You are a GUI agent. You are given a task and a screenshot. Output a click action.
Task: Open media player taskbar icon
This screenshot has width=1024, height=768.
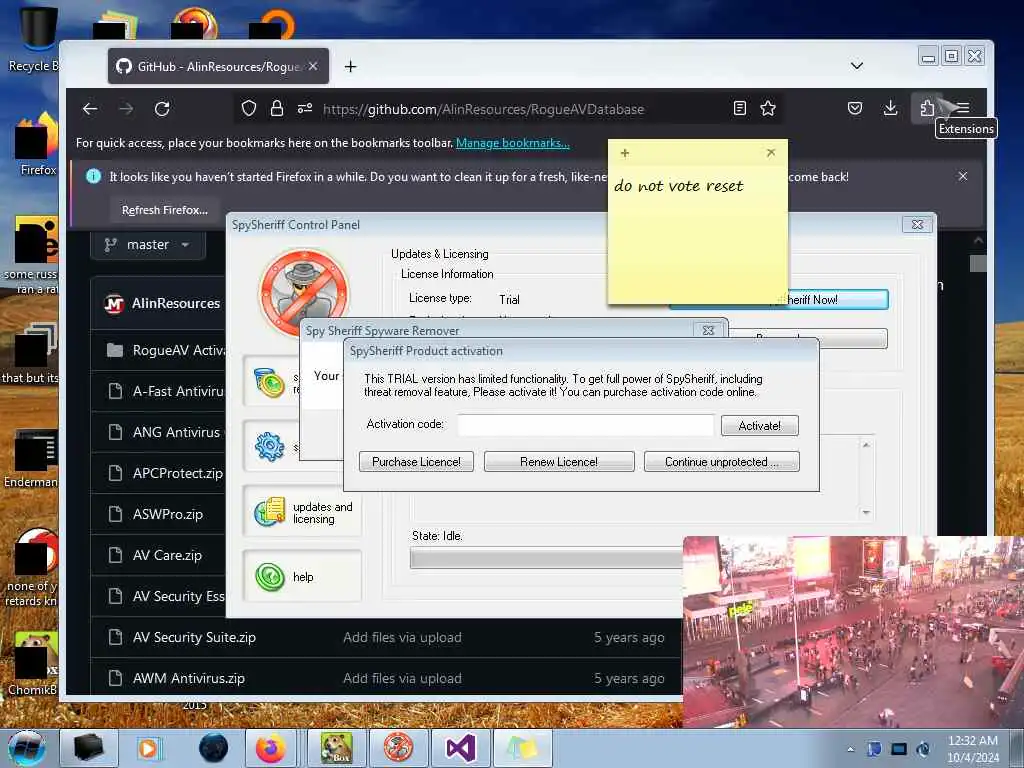148,748
